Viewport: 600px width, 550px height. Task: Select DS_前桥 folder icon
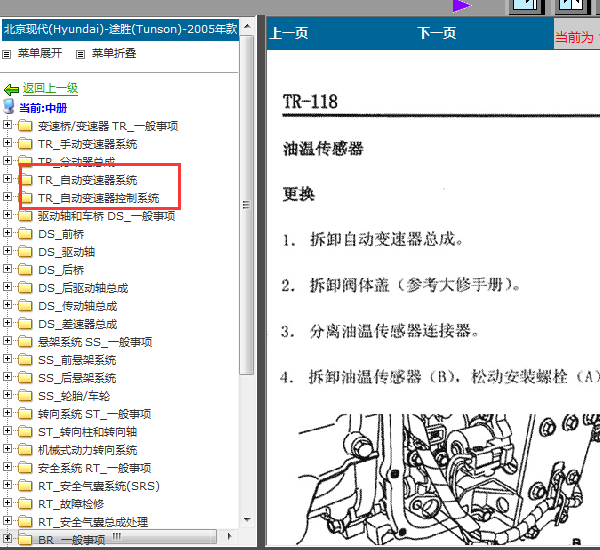(x=25, y=233)
